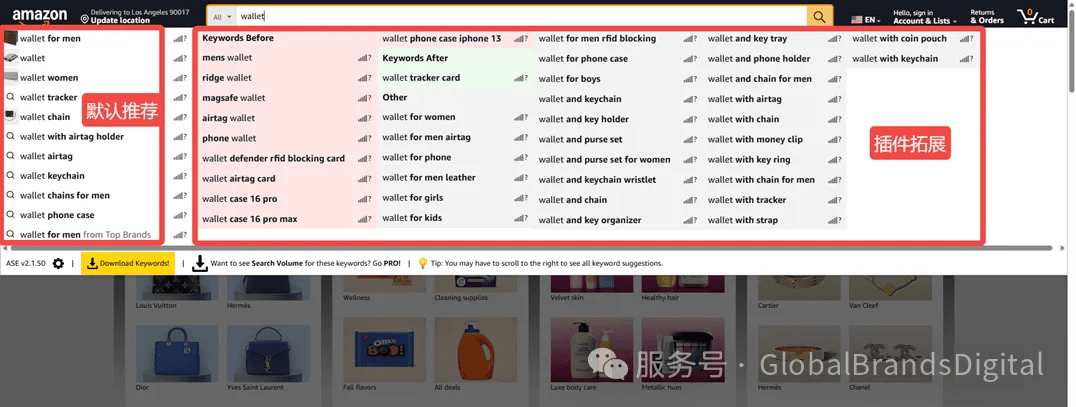Click the search icon beside 'wallet tracker' suggestion

click(x=10, y=97)
